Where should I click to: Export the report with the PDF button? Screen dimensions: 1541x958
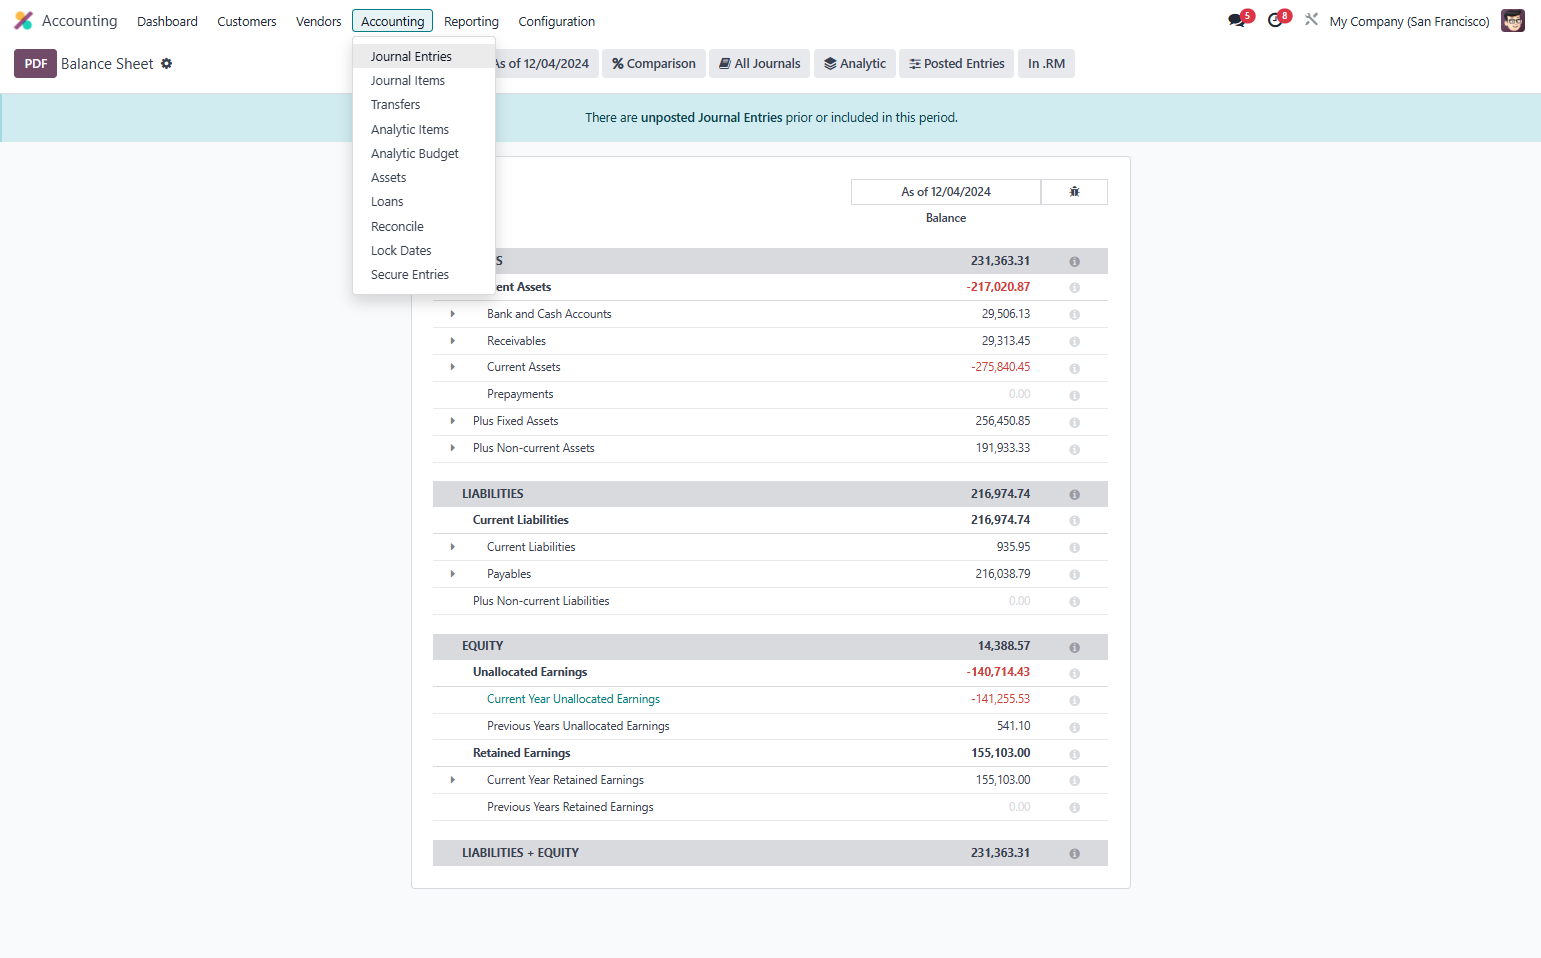(x=35, y=63)
